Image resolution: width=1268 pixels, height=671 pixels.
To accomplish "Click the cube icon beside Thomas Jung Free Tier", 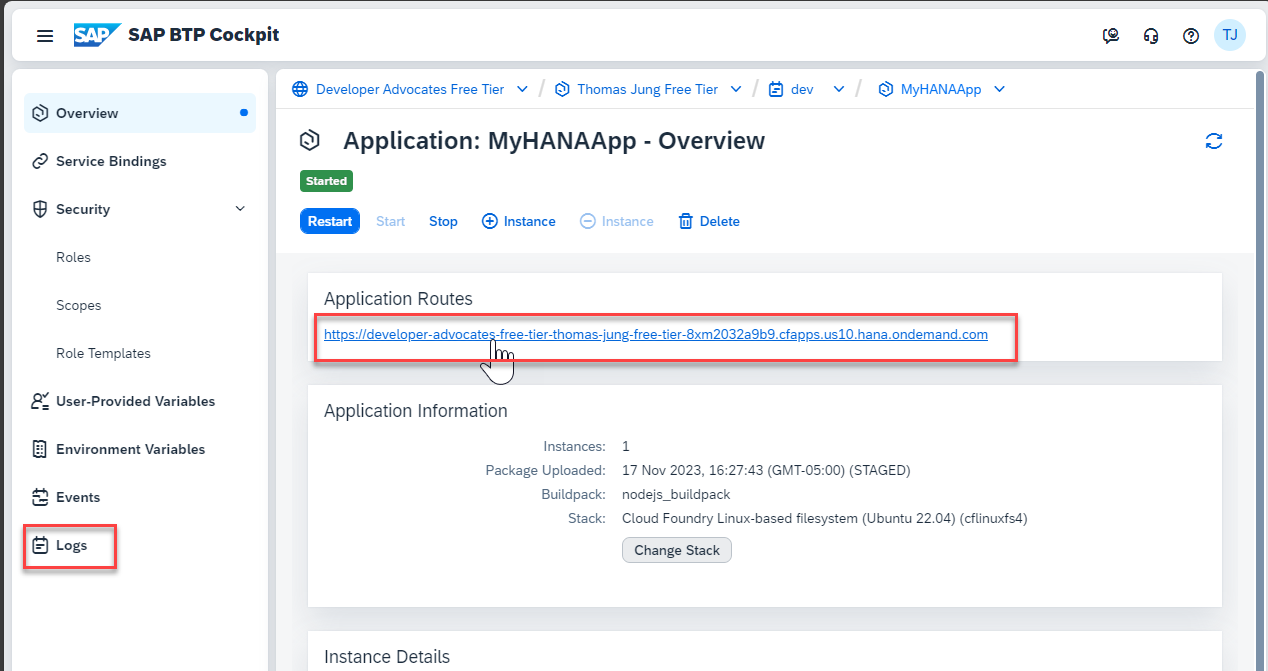I will (x=562, y=89).
